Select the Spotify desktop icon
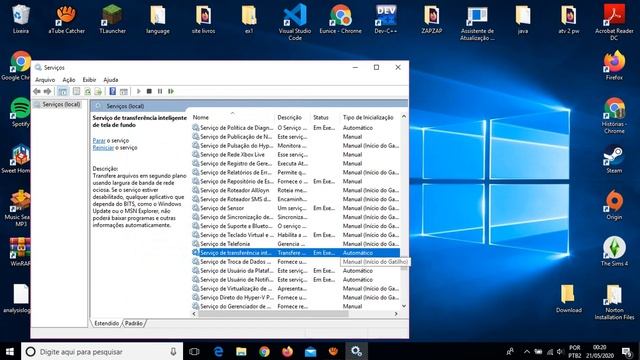Image resolution: width=640 pixels, height=360 pixels. [x=20, y=112]
